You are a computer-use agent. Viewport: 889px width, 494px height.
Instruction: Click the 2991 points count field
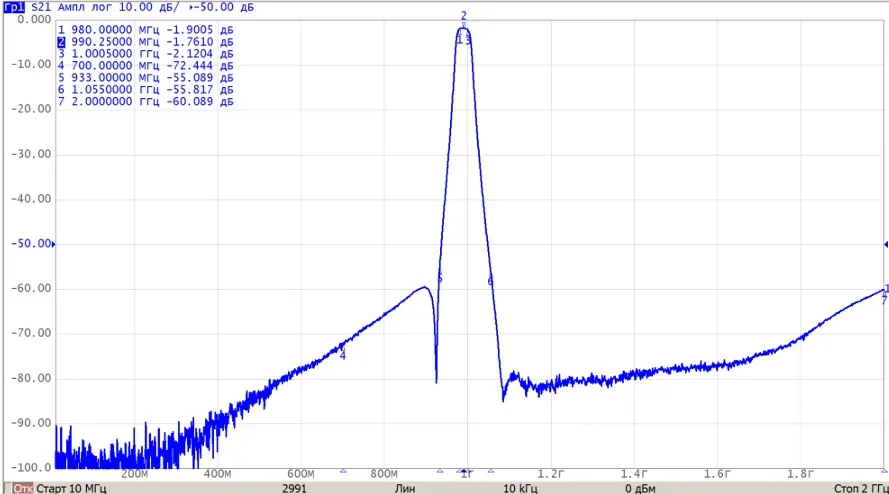point(294,488)
